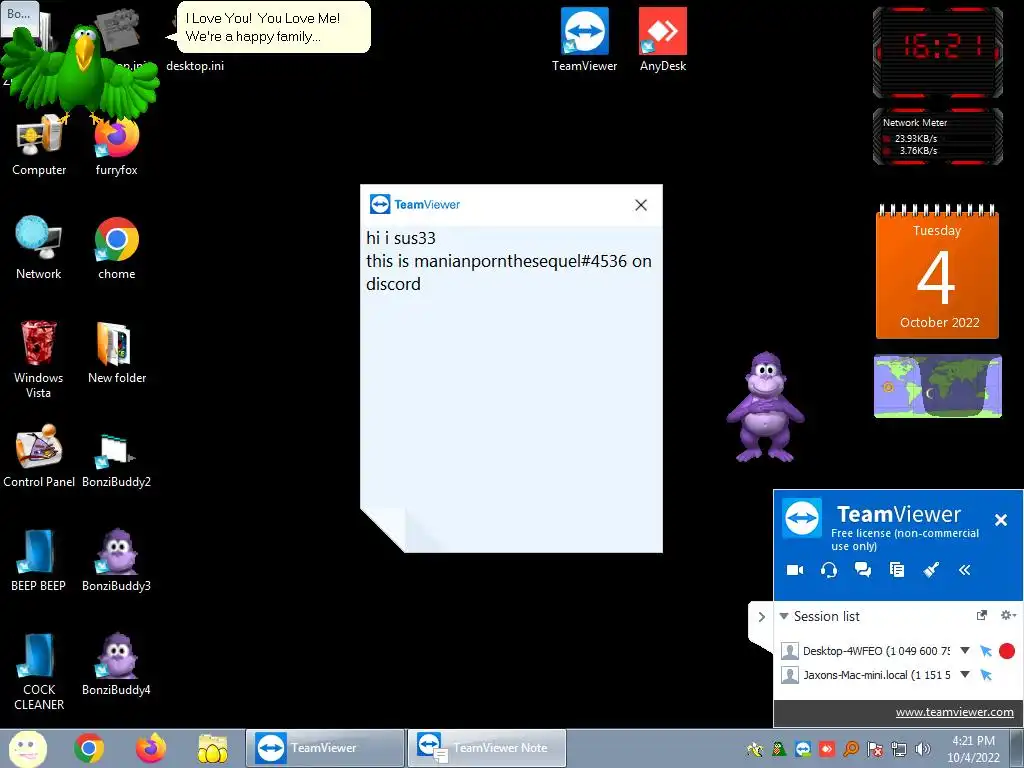This screenshot has width=1024, height=768.
Task: Open the Start menu smiley button
Action: [27, 748]
